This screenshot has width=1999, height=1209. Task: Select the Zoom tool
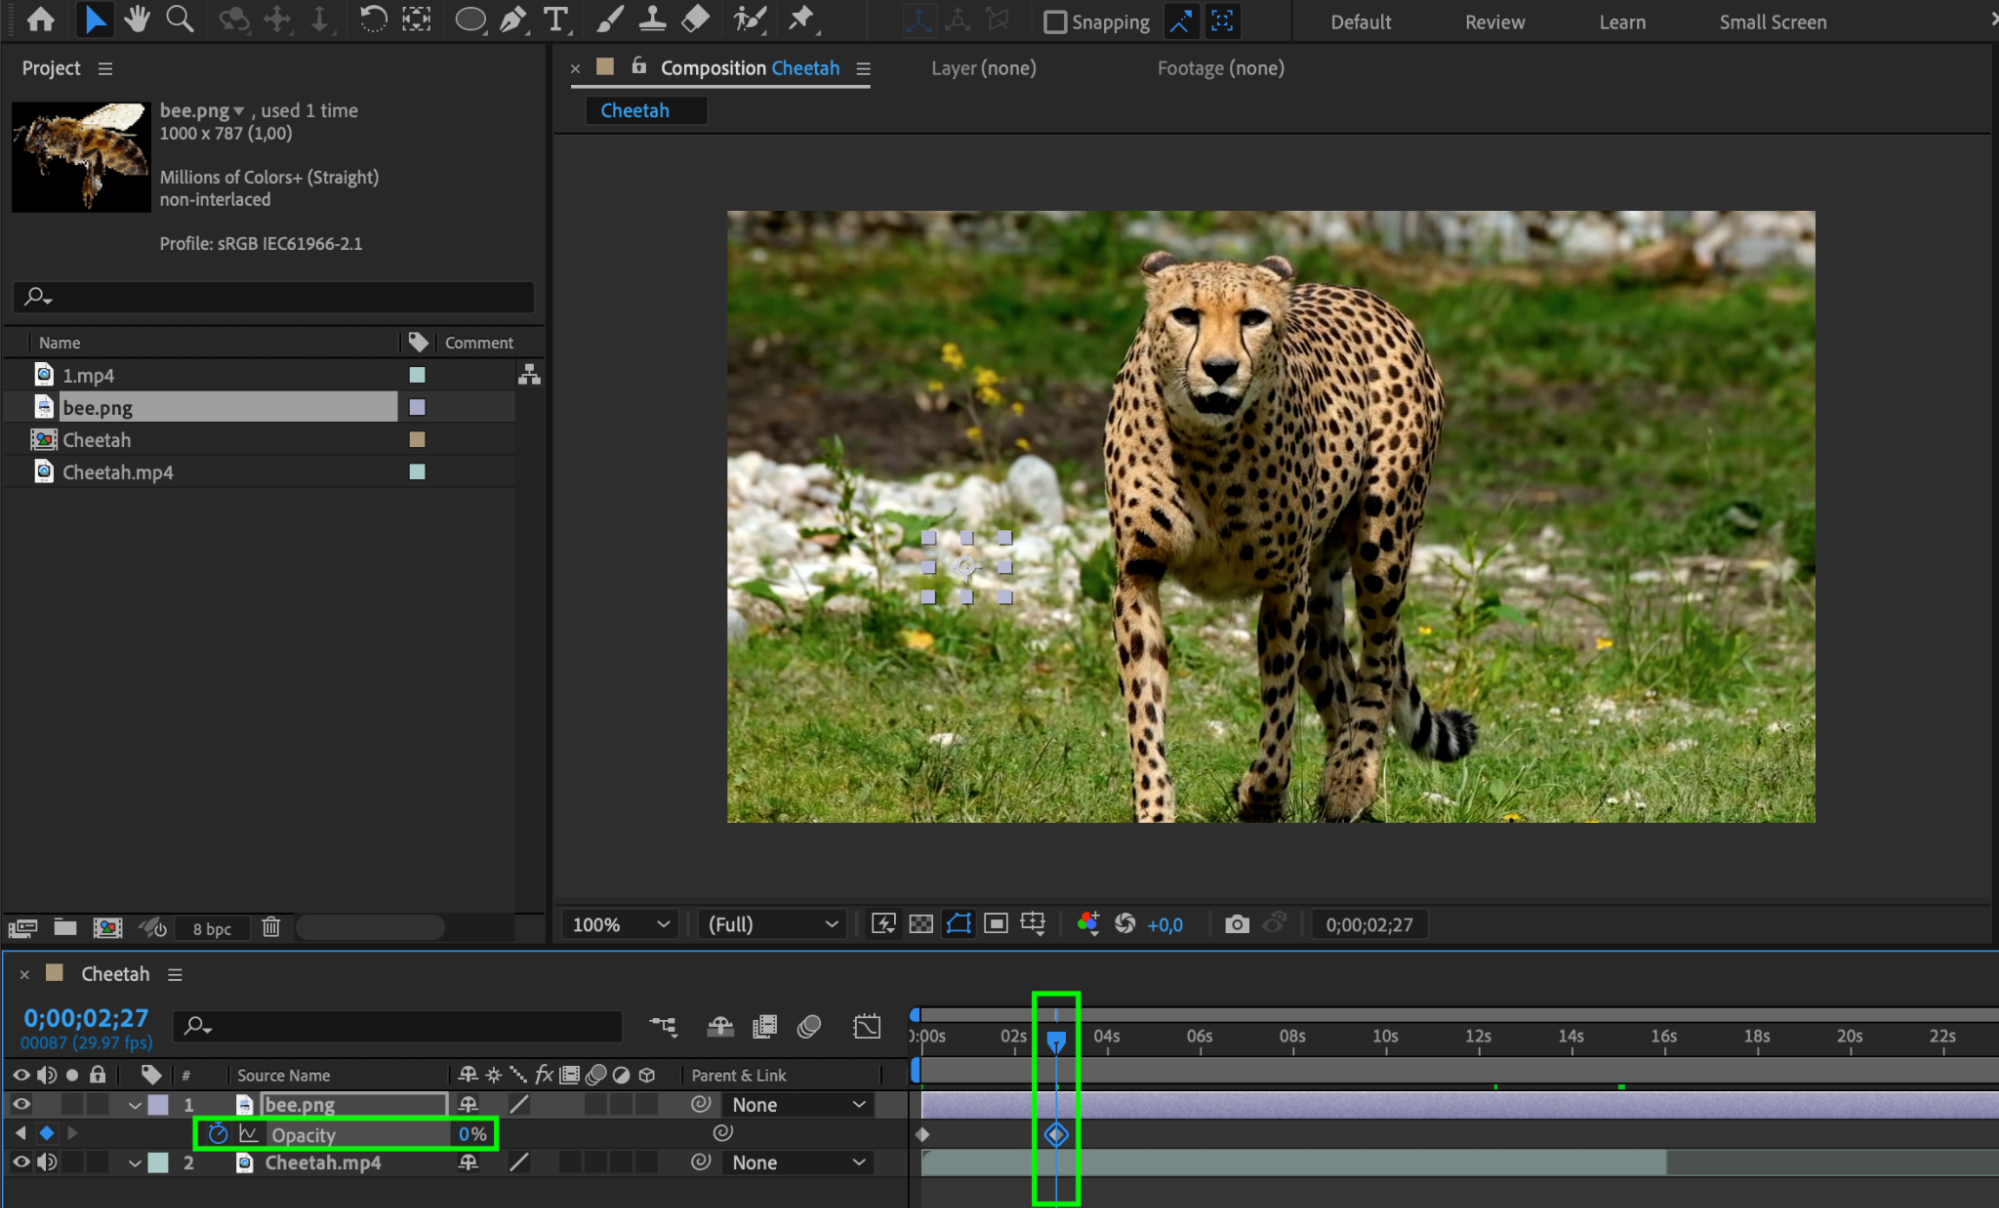tap(180, 19)
